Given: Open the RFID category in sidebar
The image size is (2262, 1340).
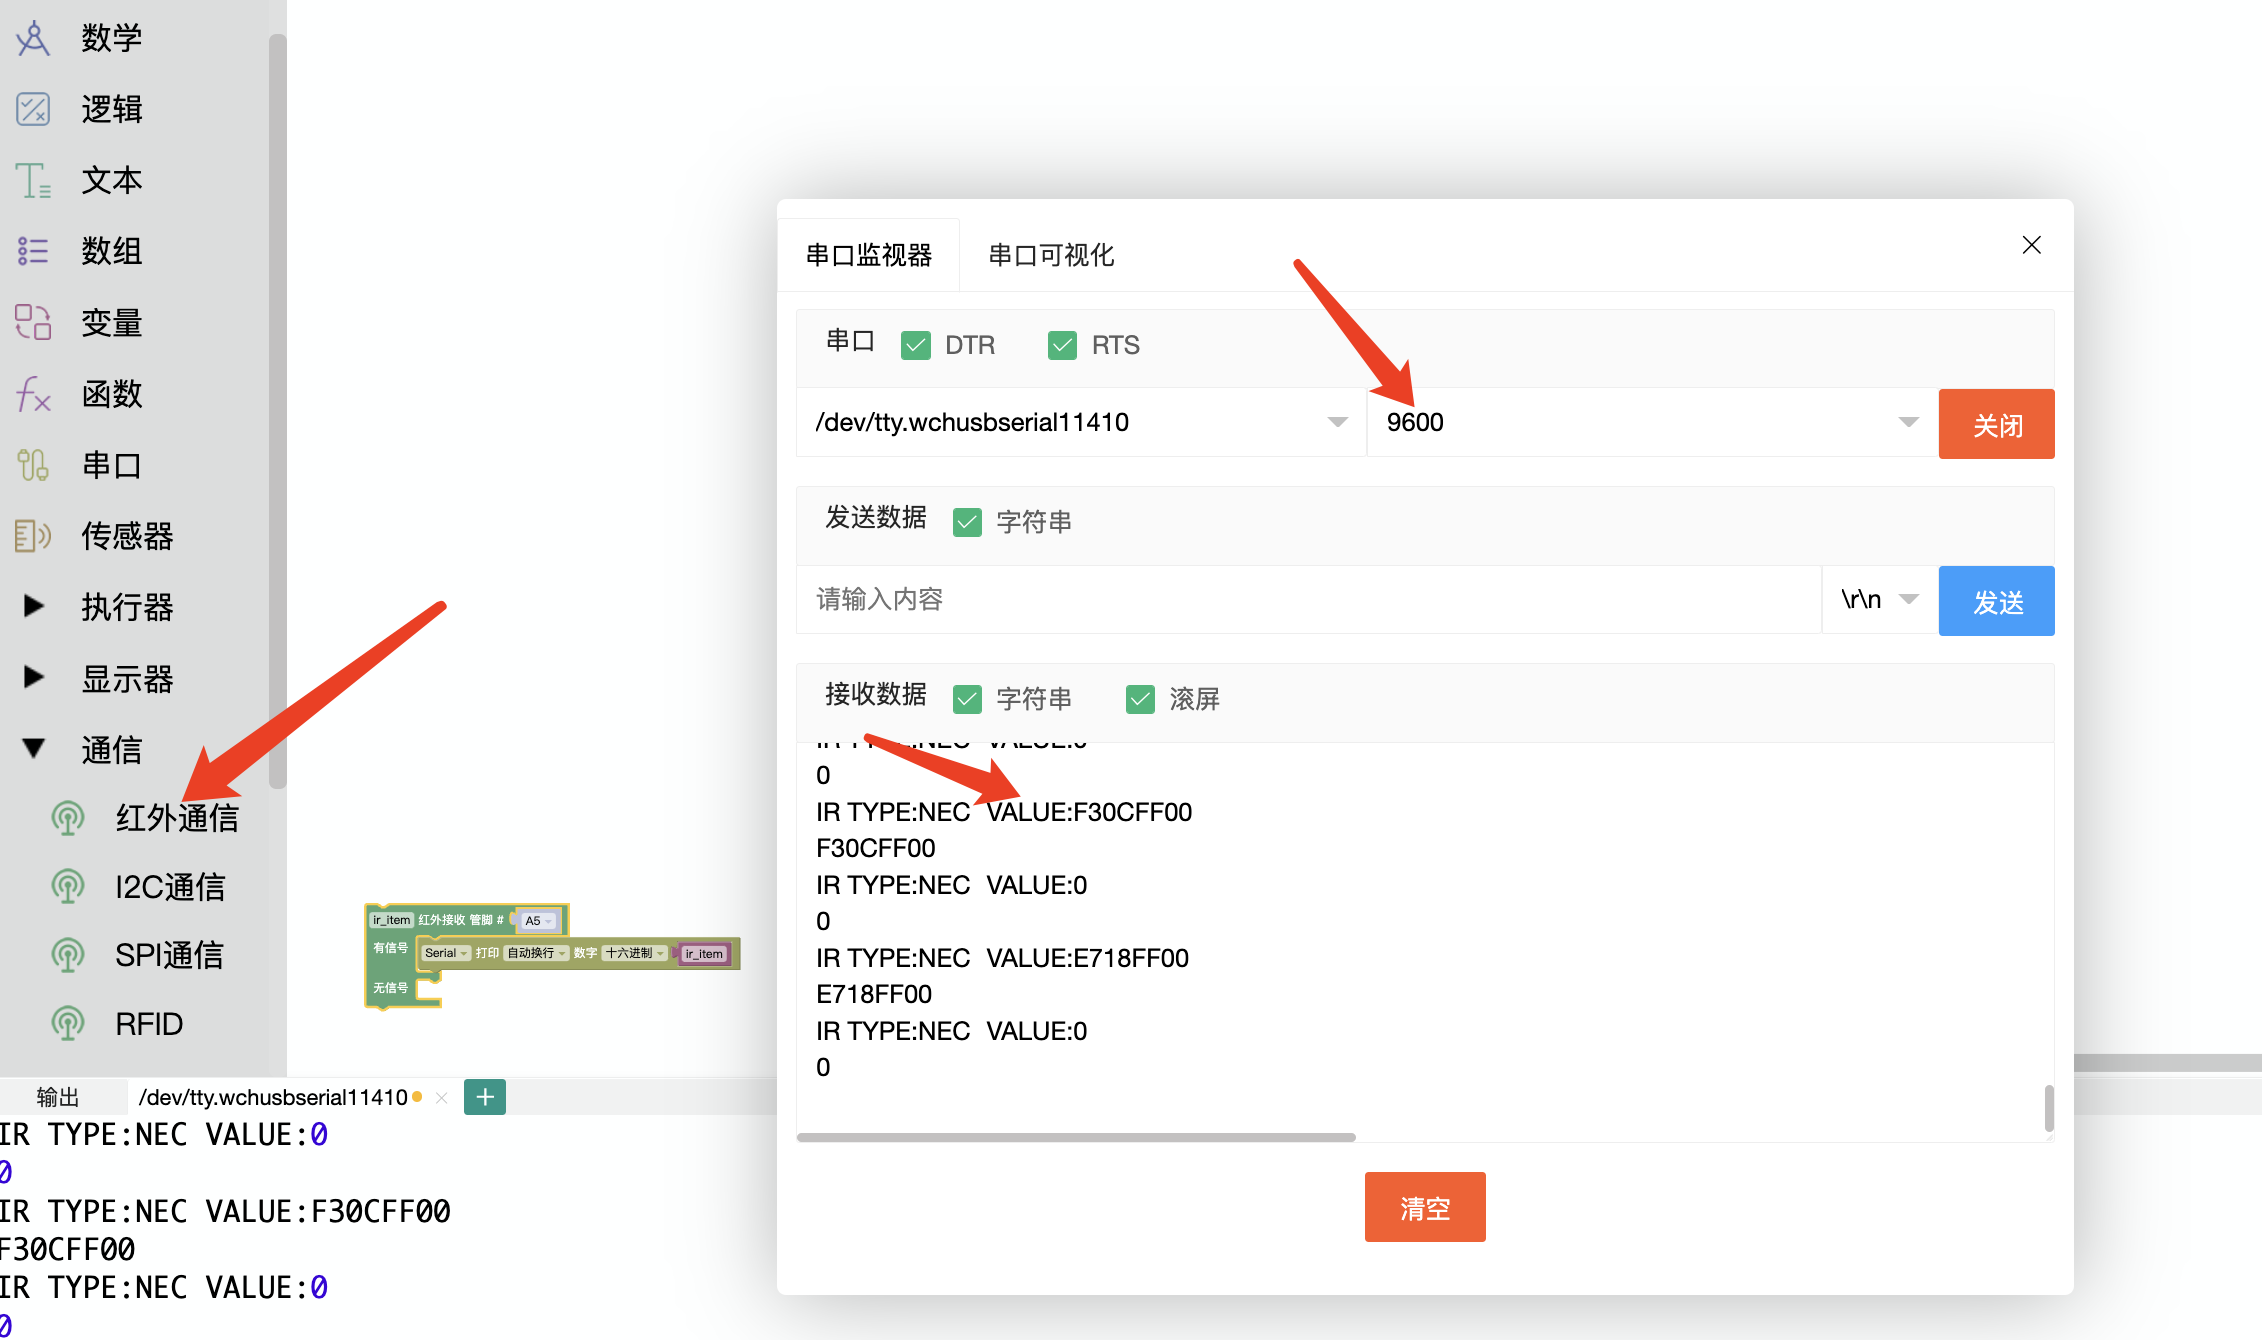Looking at the screenshot, I should tap(146, 1022).
